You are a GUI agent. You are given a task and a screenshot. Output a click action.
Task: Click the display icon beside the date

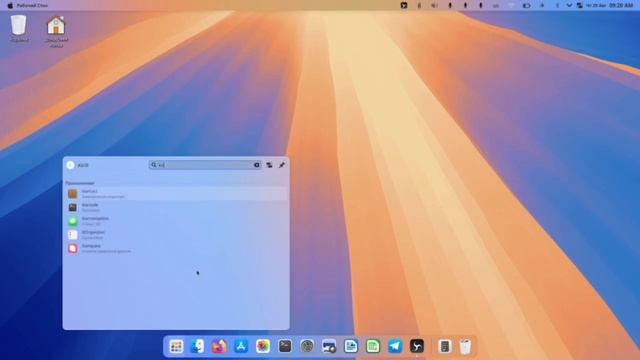click(x=580, y=5)
